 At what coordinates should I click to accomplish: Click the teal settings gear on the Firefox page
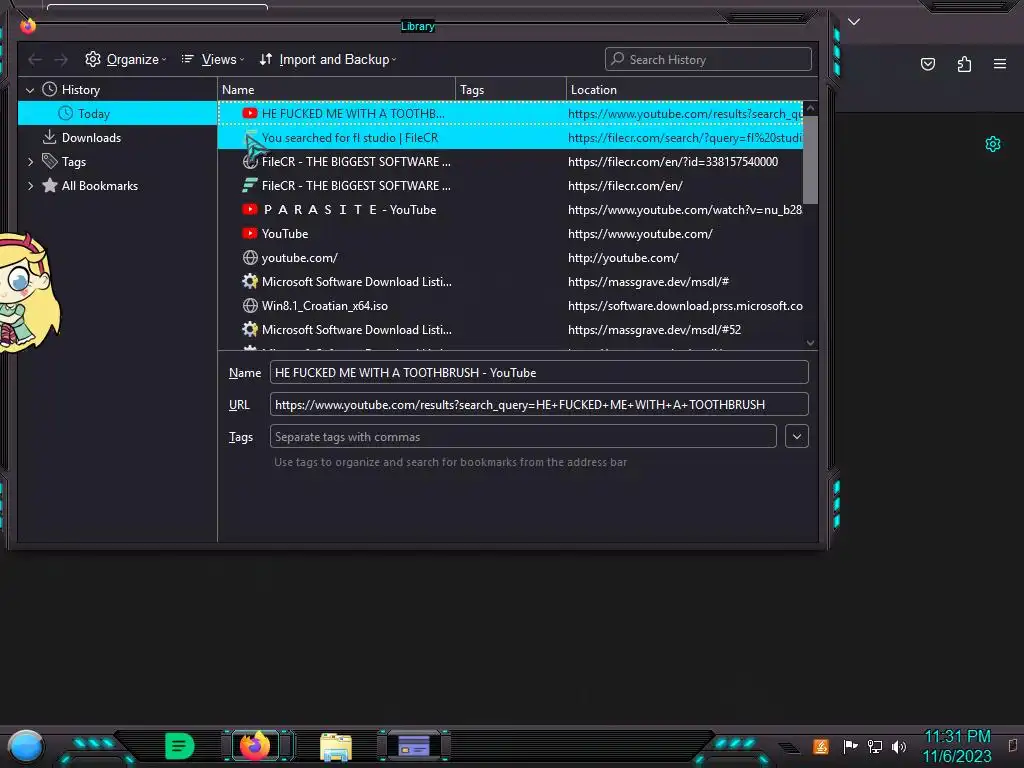pyautogui.click(x=993, y=144)
